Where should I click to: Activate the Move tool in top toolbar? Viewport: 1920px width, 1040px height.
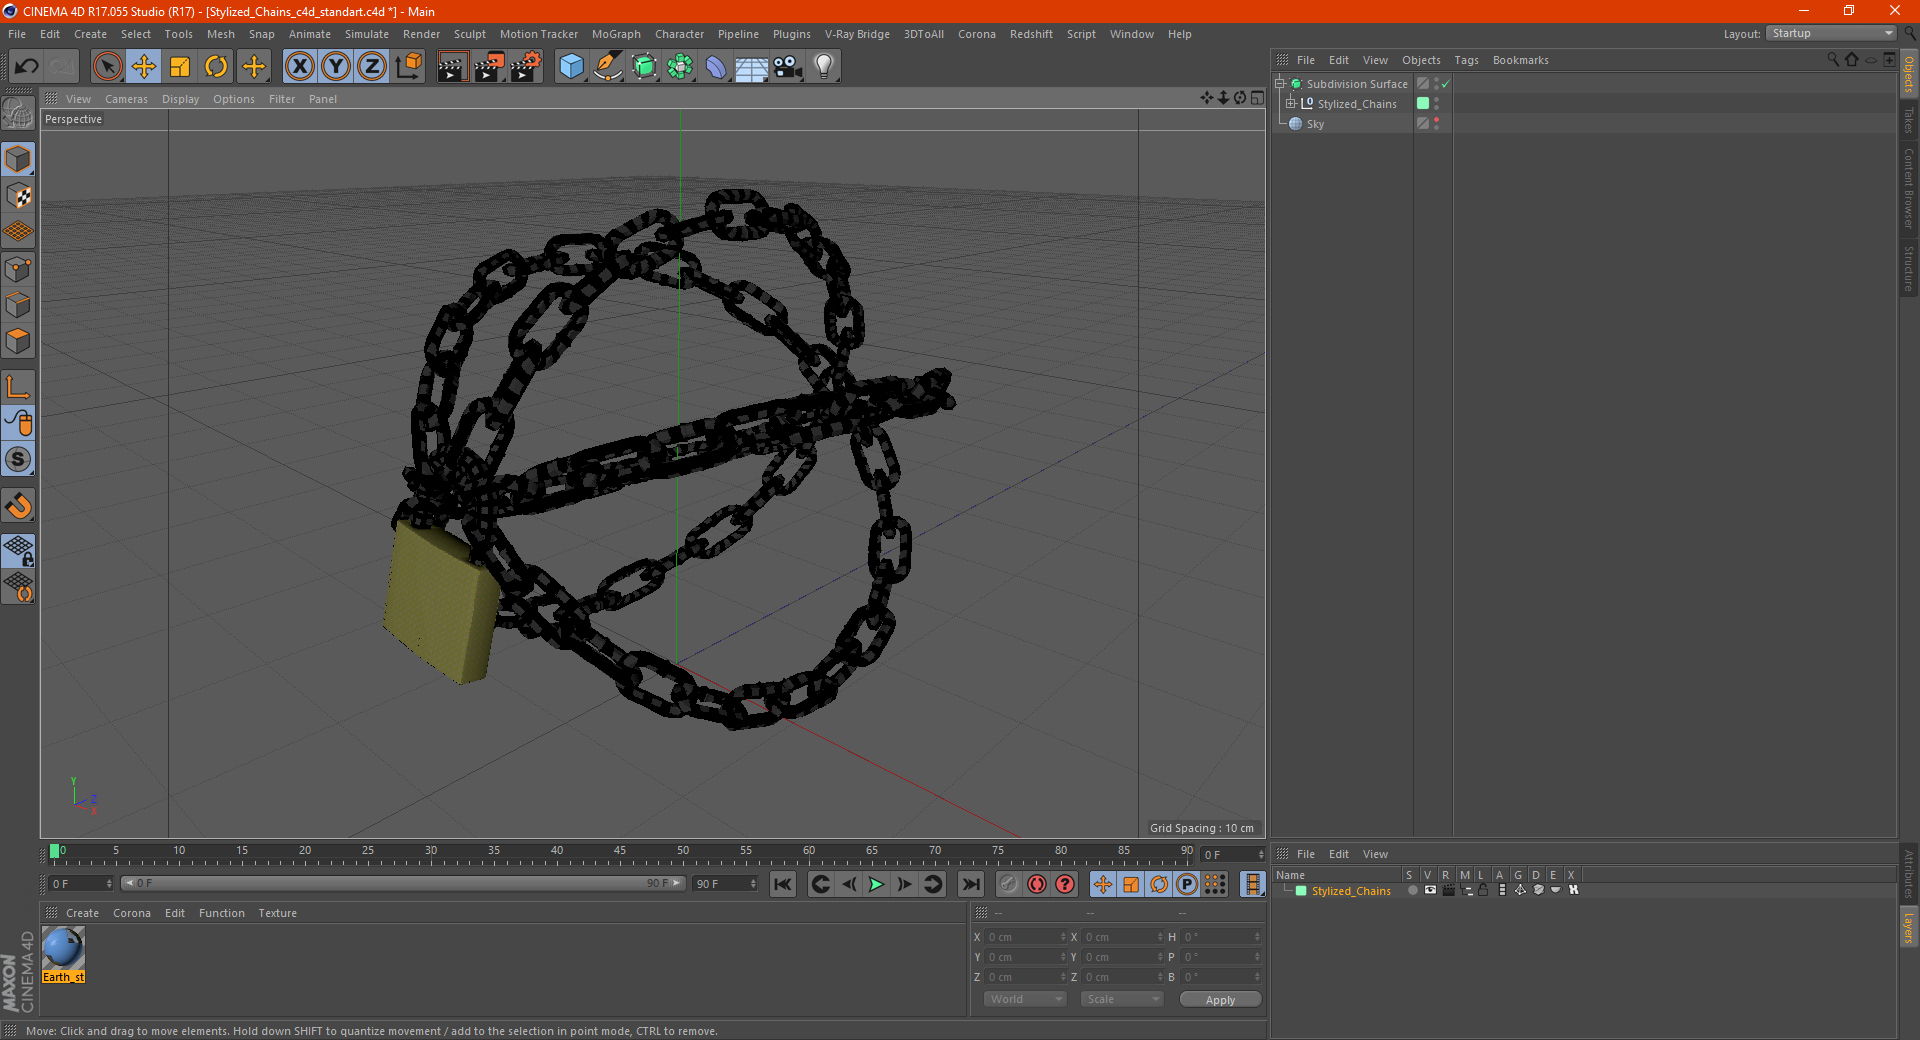(x=144, y=67)
